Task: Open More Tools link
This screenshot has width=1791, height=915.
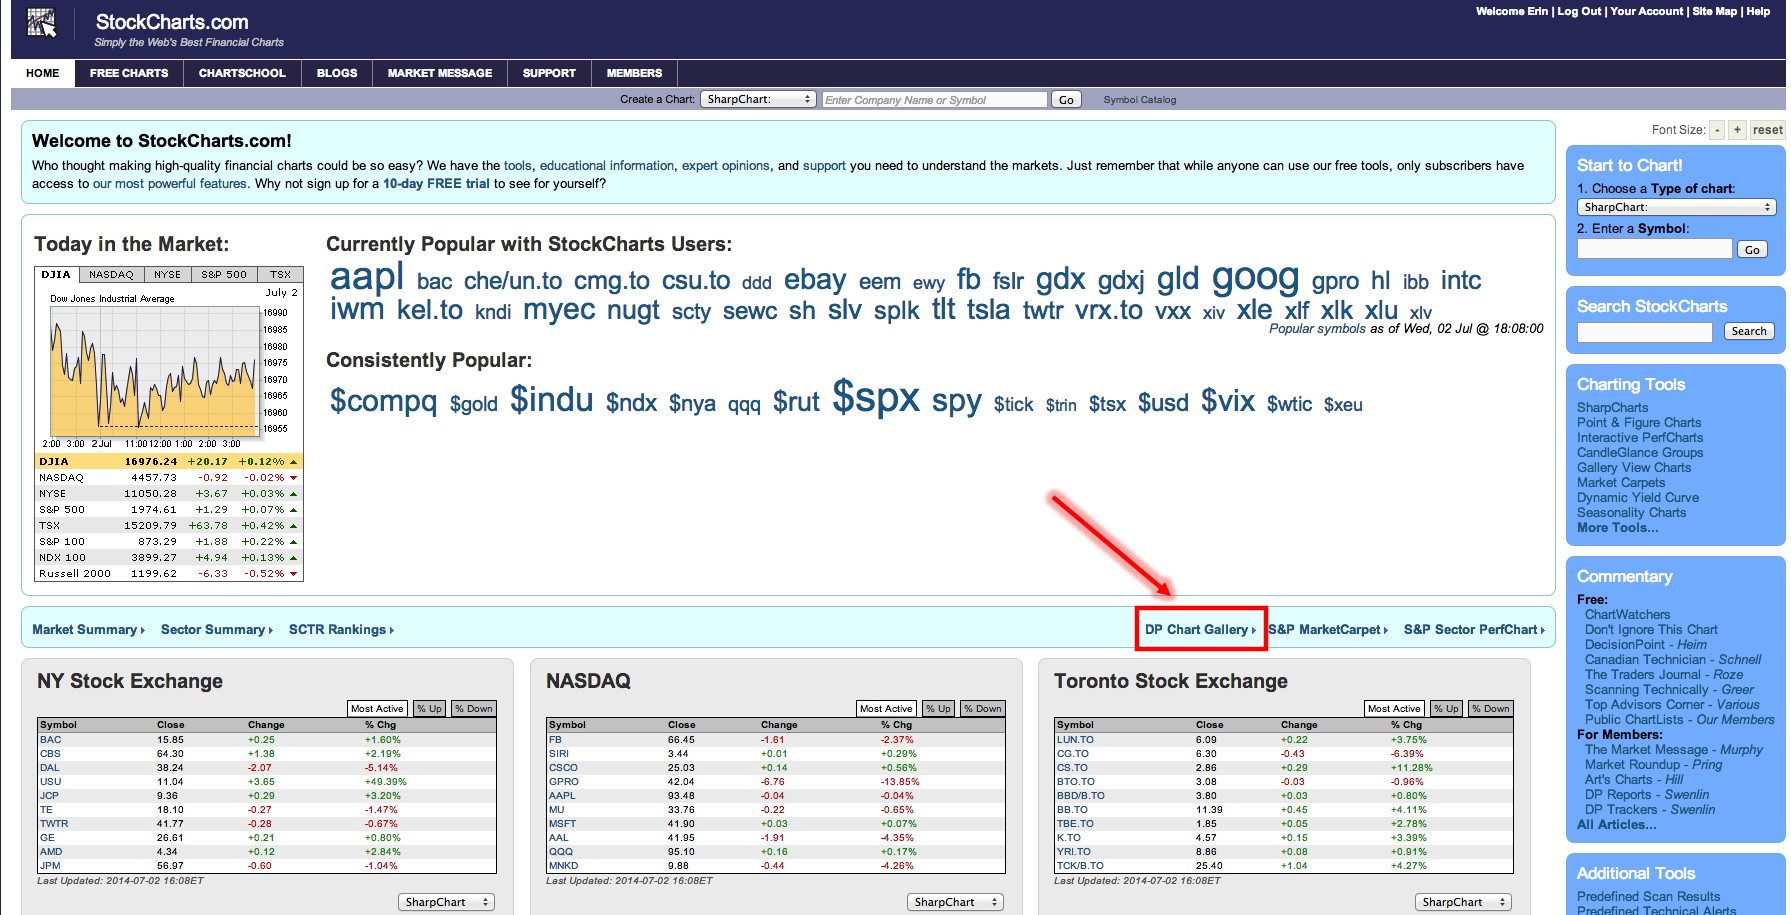Action: [x=1617, y=528]
